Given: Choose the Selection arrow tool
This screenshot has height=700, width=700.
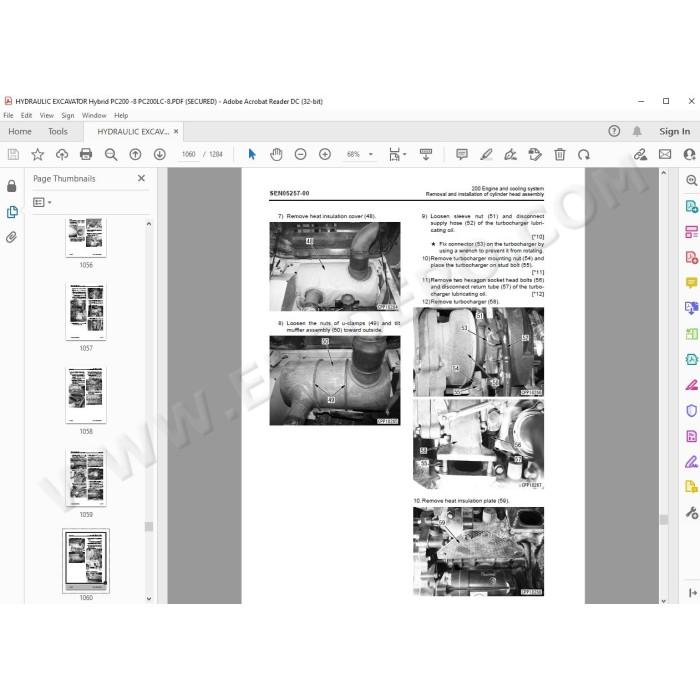Looking at the screenshot, I should (252, 154).
